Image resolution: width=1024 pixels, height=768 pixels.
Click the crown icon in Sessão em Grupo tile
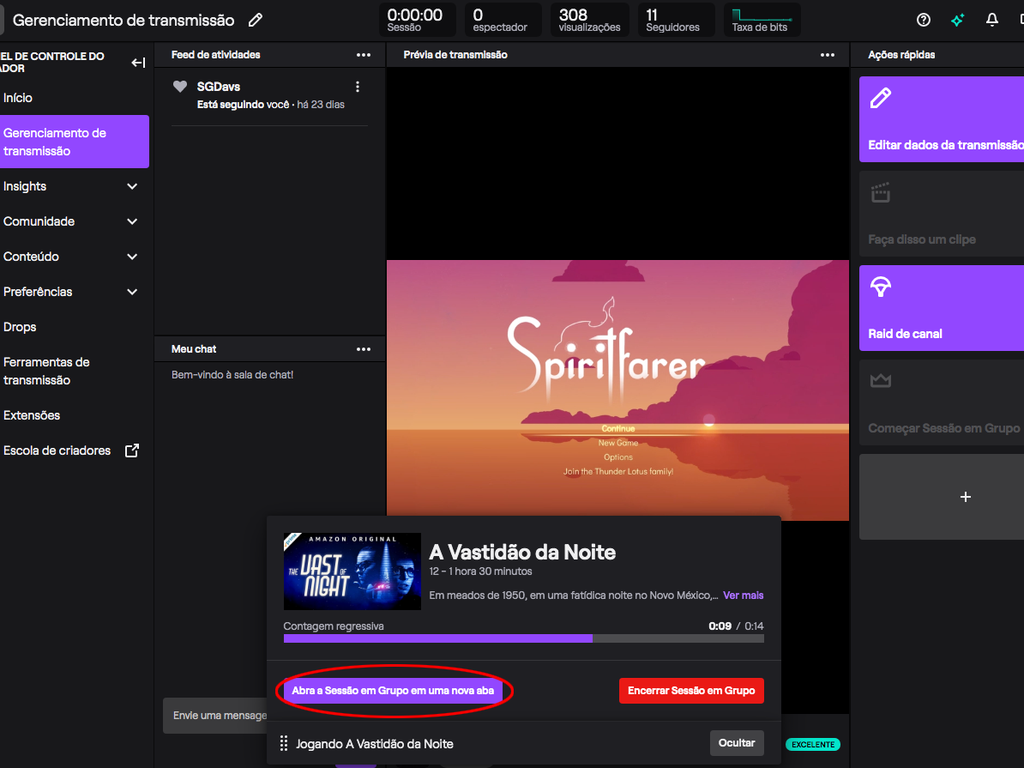880,380
